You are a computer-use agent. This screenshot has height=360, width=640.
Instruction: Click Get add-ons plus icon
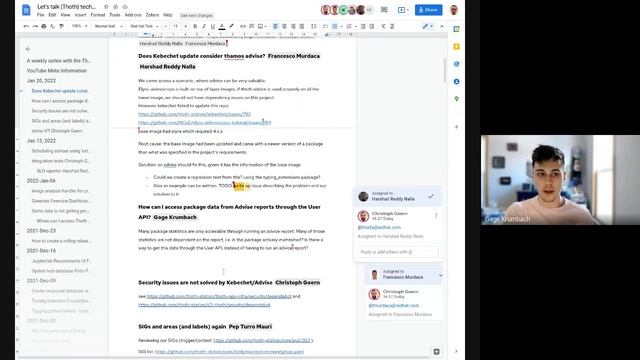456,127
